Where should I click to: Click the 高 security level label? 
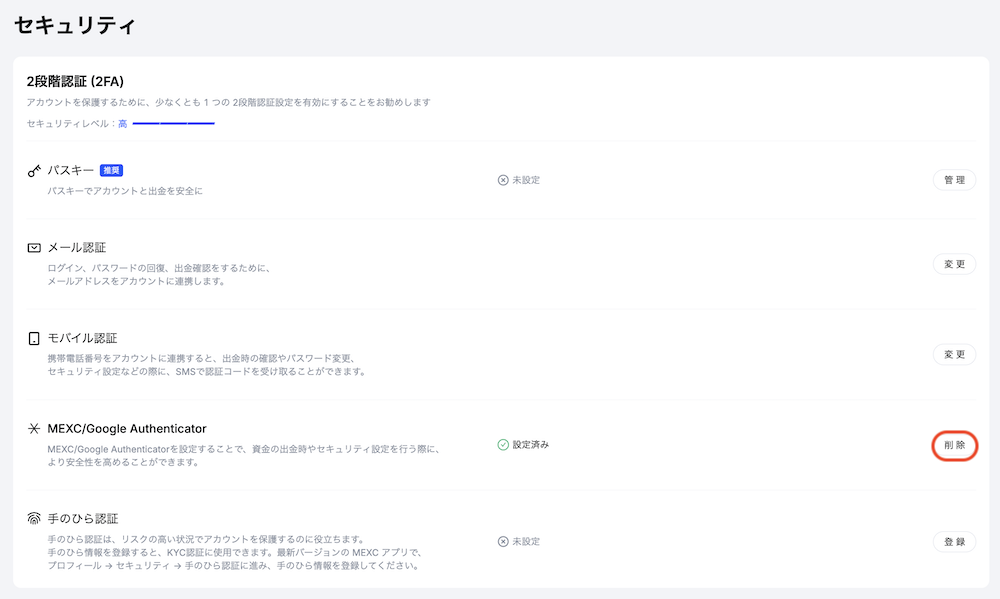(x=125, y=123)
